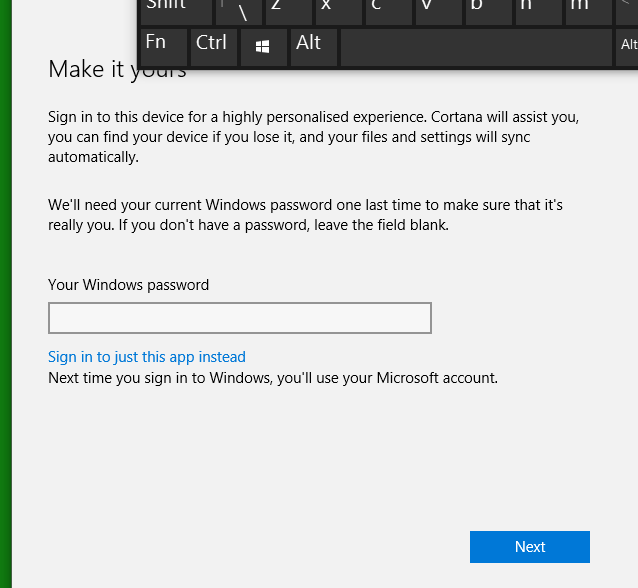This screenshot has width=638, height=588.
Task: Tap the v key on keyboard
Action: coord(439,12)
